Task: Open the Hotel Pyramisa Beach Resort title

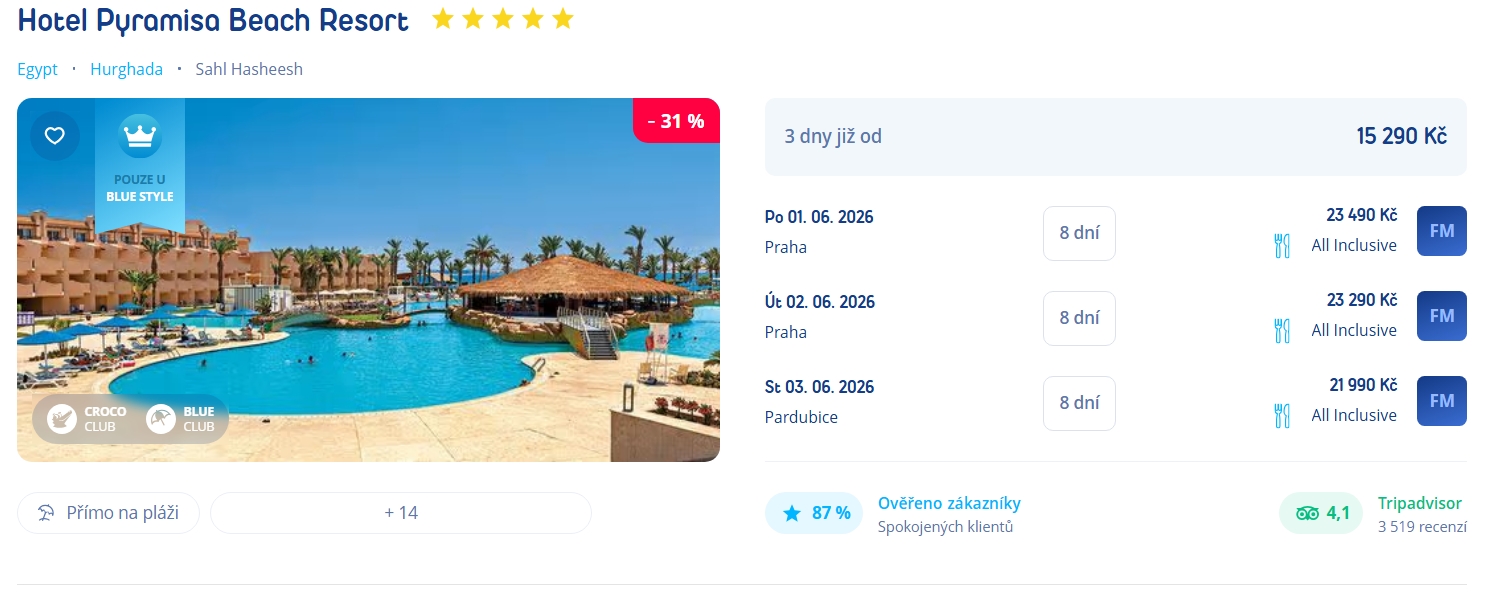Action: tap(213, 21)
